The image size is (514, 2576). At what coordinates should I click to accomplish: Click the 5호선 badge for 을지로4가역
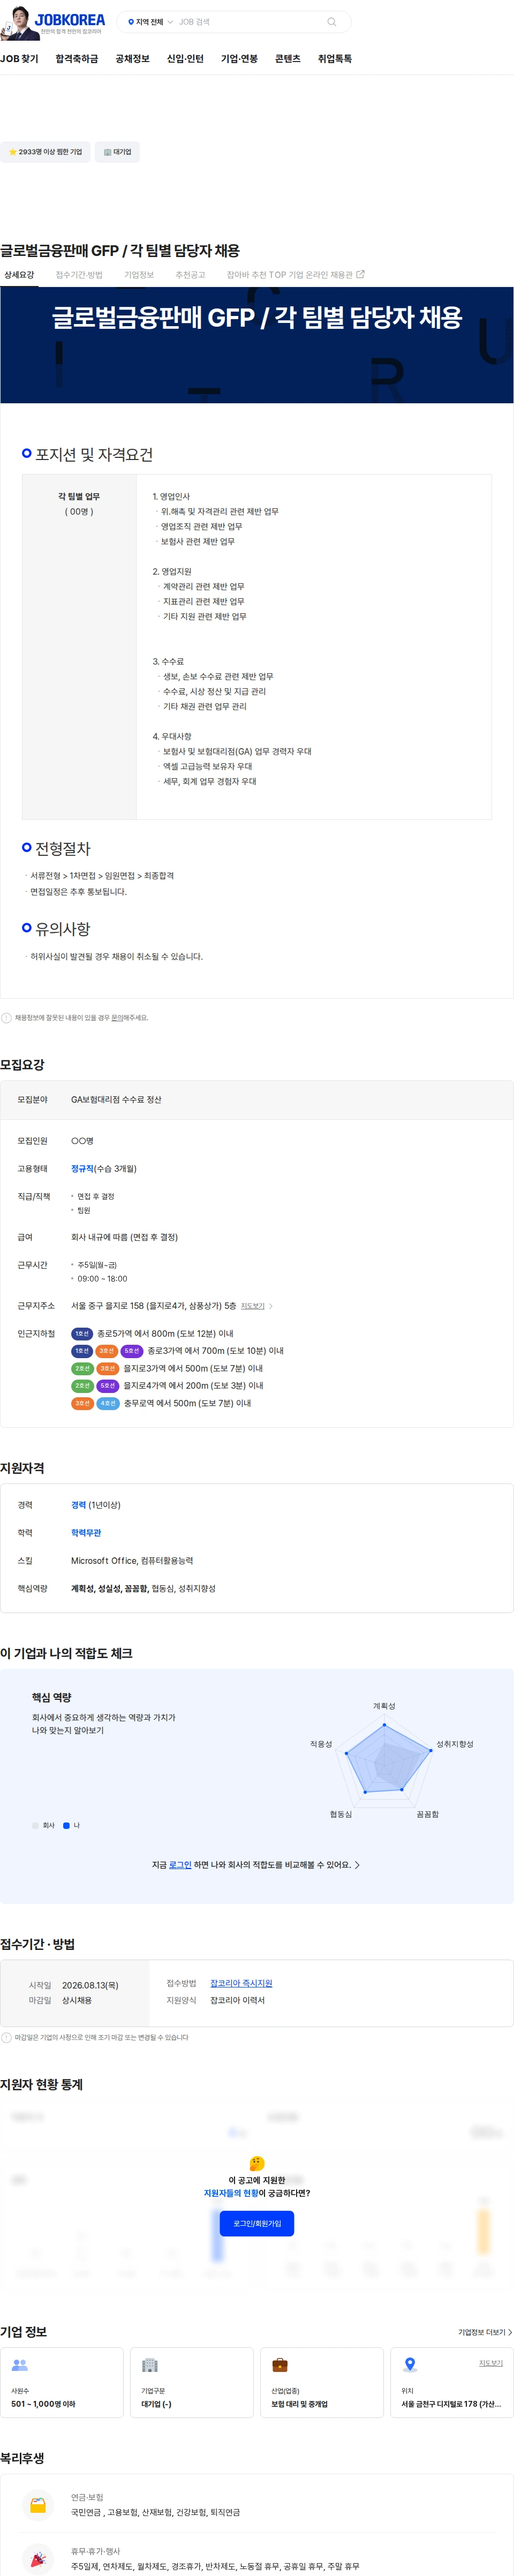(108, 1386)
